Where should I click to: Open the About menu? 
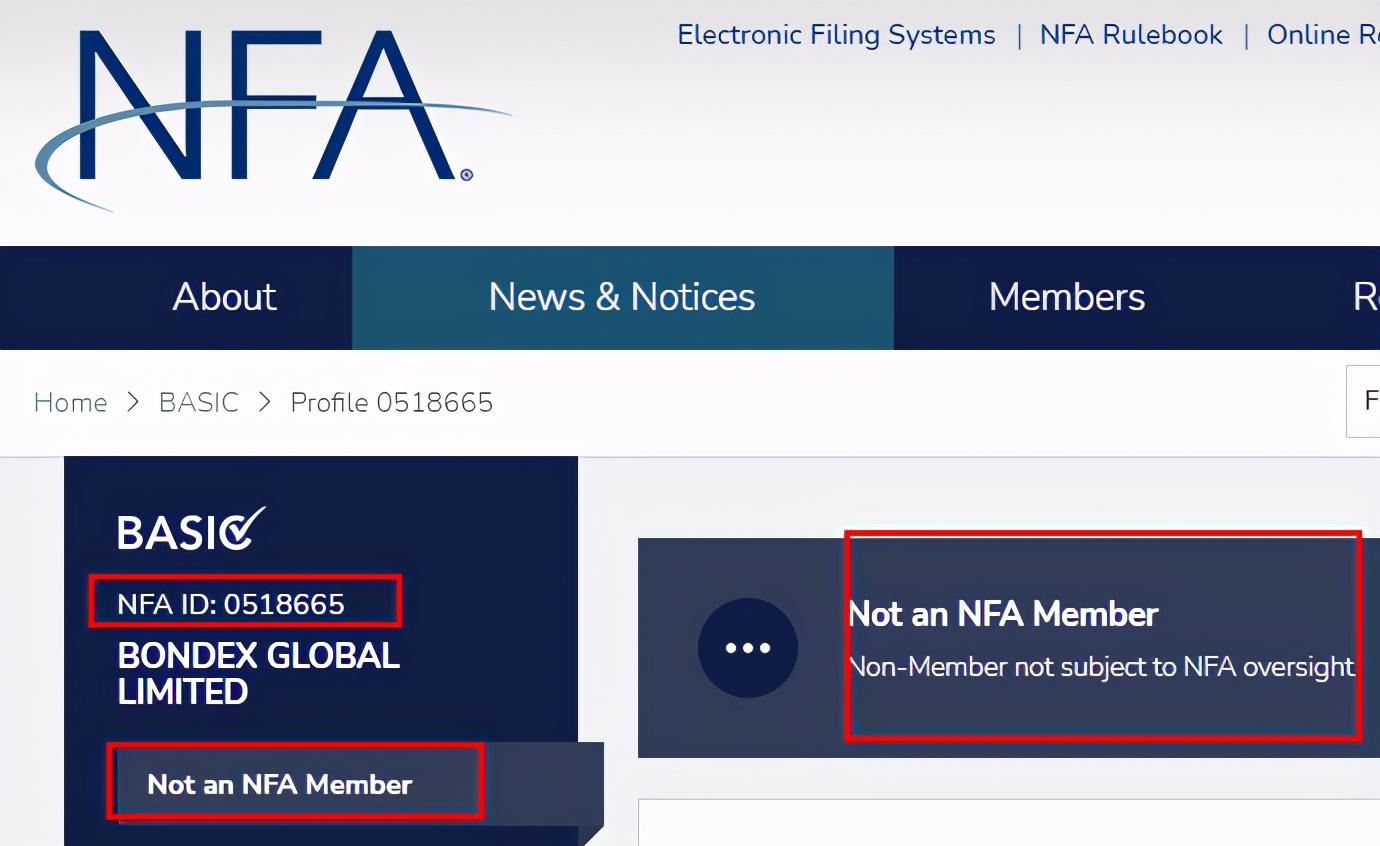tap(224, 297)
